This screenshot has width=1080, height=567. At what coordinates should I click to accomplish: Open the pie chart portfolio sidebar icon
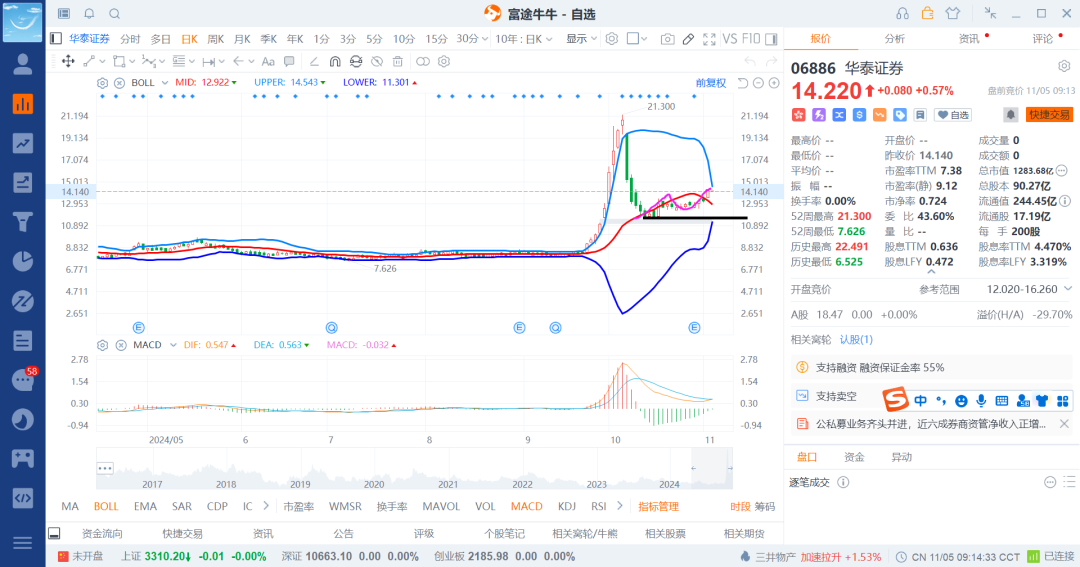click(23, 261)
